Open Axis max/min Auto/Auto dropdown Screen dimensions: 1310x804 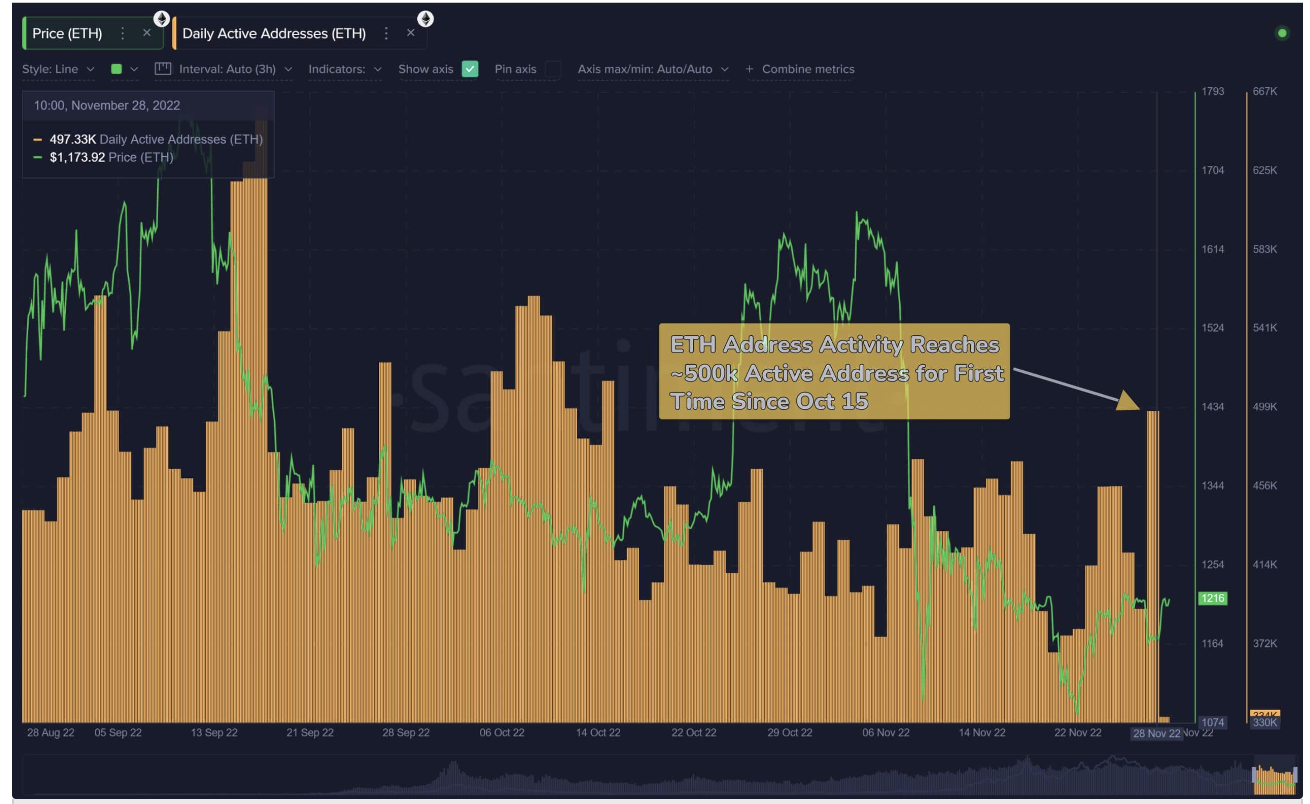(x=653, y=69)
